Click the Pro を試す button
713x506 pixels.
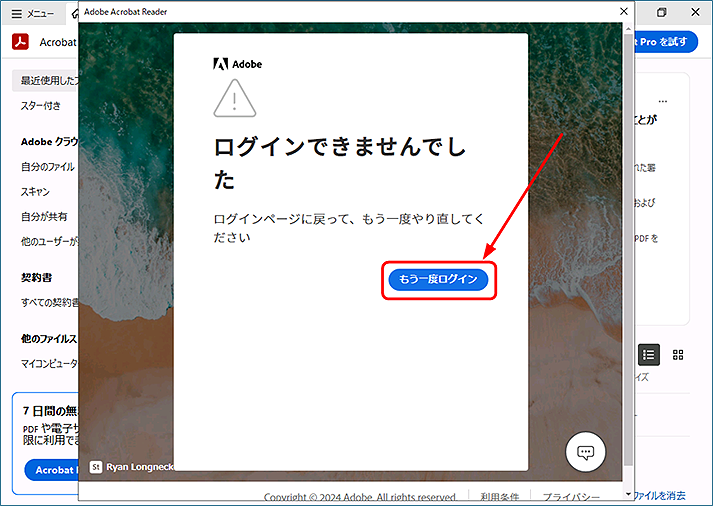(x=666, y=42)
